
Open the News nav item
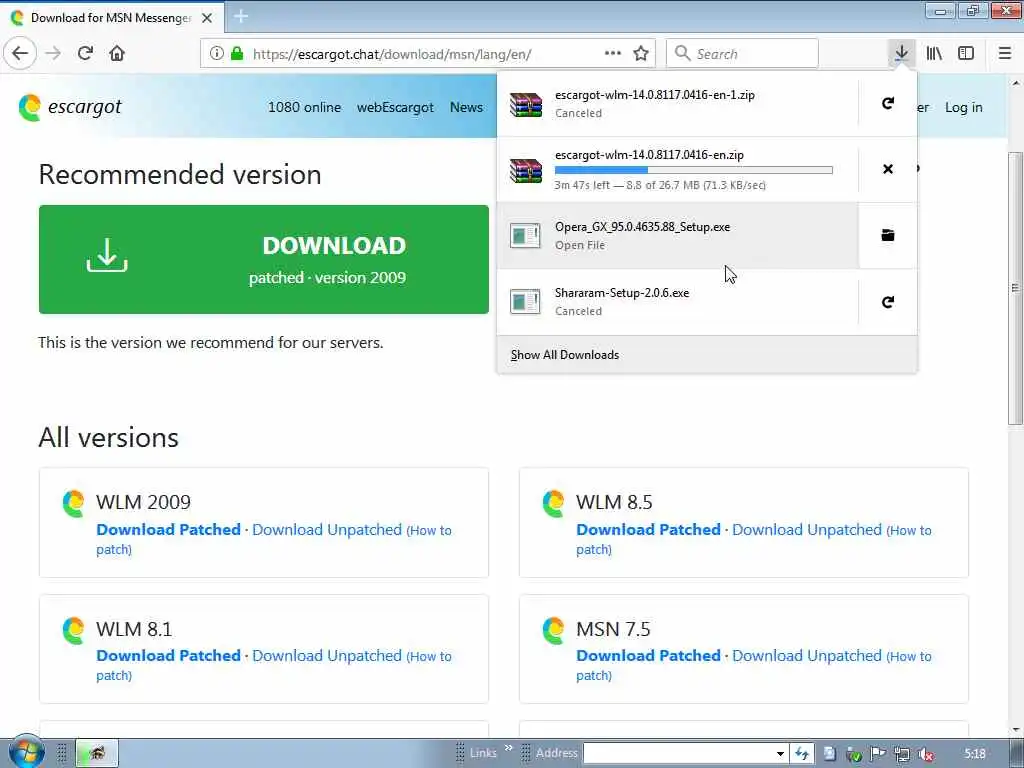pos(466,107)
